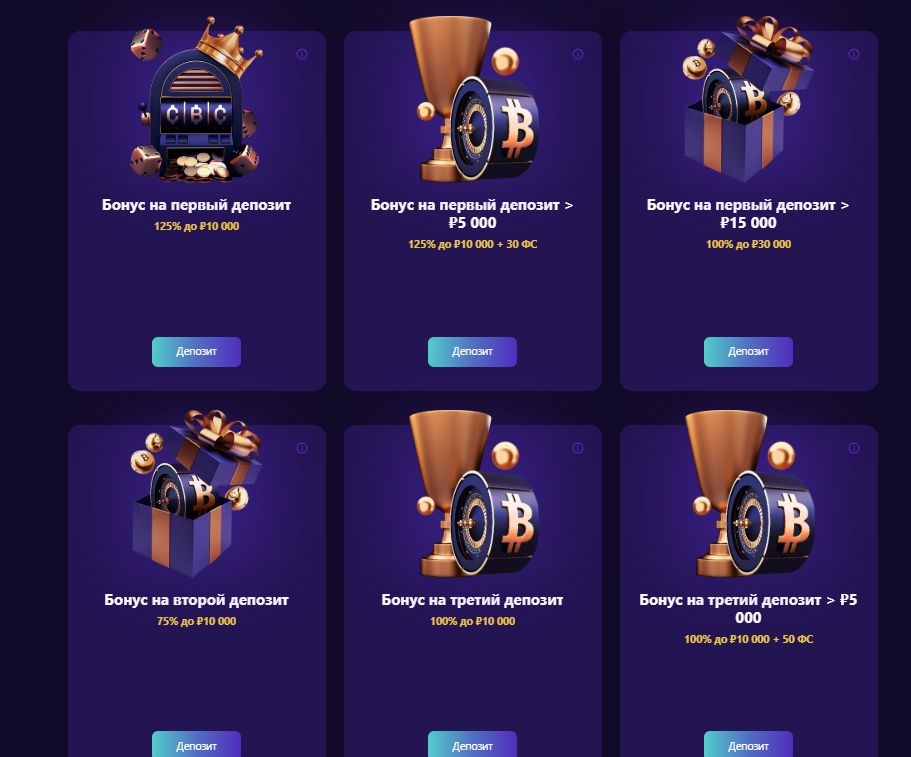Click Депозит button for 100% + 50 ФС bonus

748,744
